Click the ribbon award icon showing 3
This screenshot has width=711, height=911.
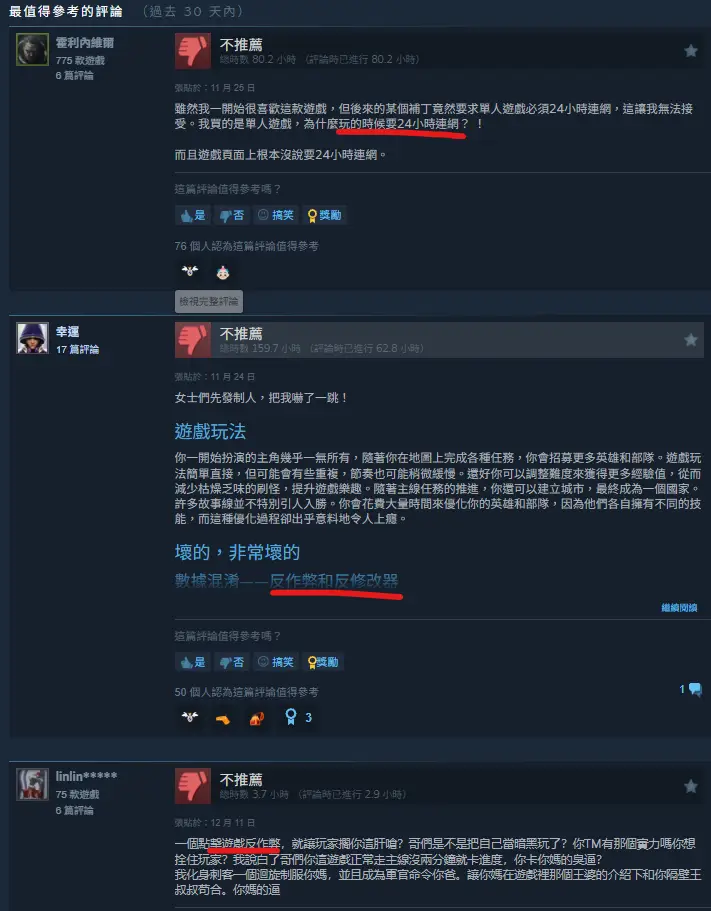pos(299,718)
